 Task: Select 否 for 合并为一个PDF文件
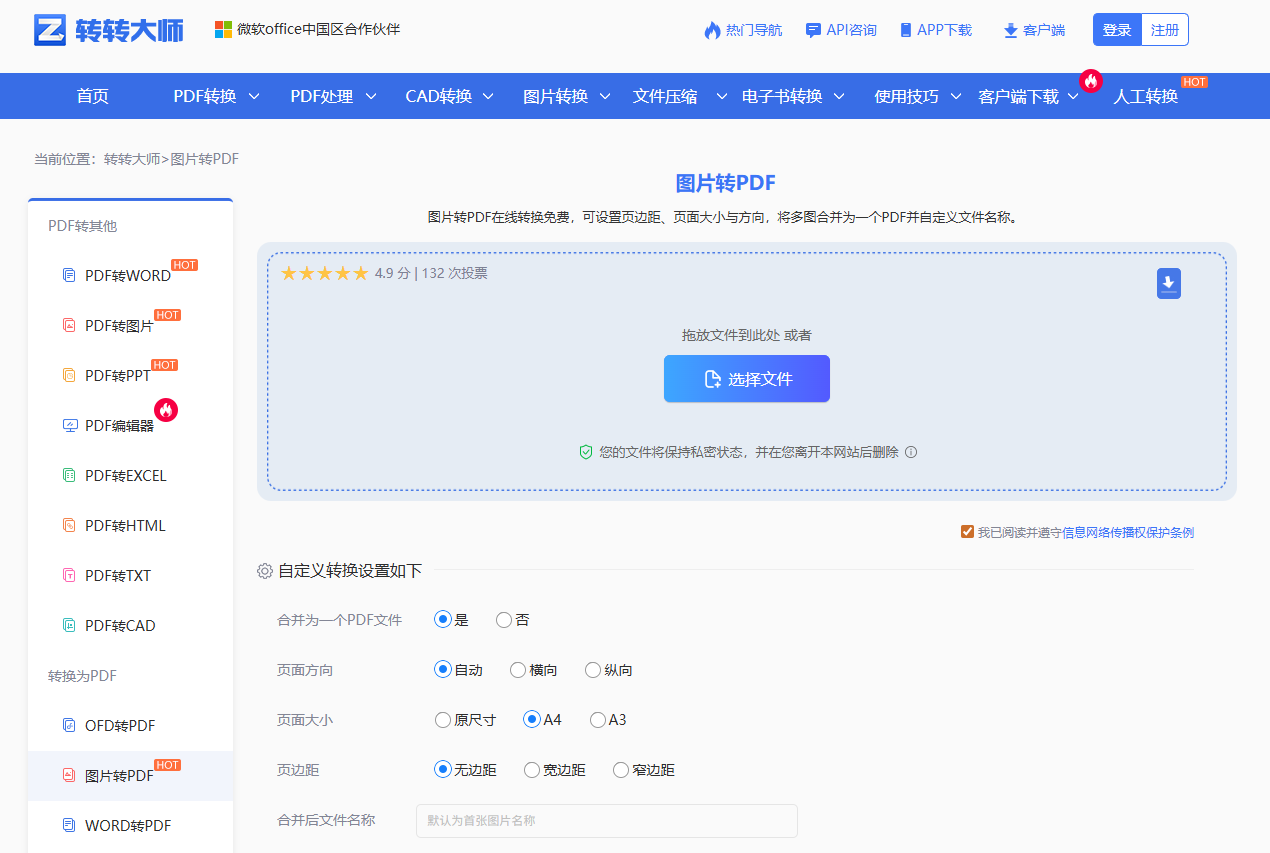(x=503, y=619)
